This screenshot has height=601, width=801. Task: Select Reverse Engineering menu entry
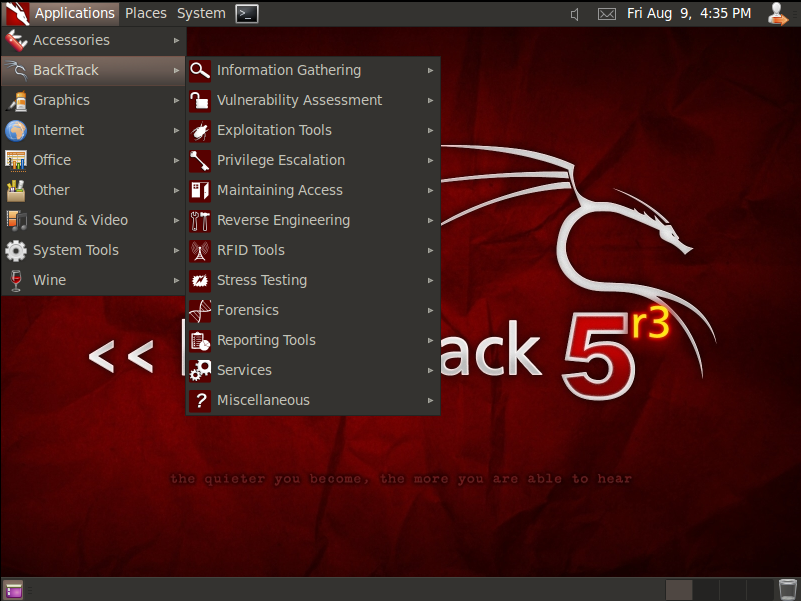pyautogui.click(x=313, y=221)
